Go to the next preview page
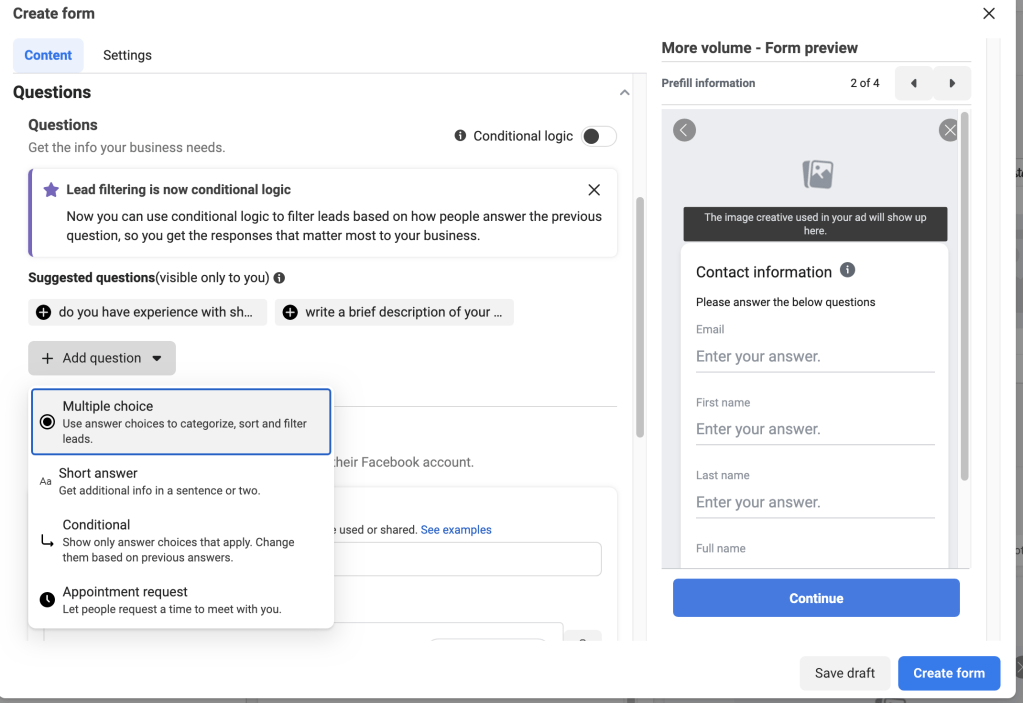Screen dimensions: 1023x703 [x=952, y=83]
